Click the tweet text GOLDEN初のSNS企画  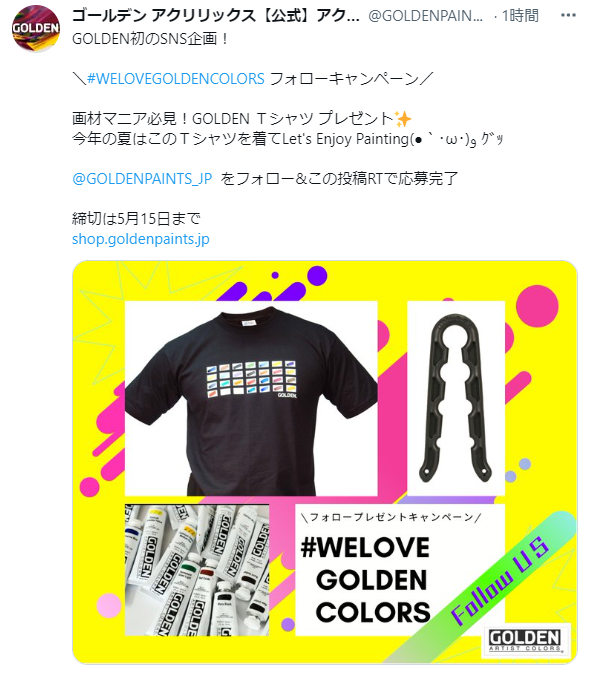pyautogui.click(x=151, y=39)
